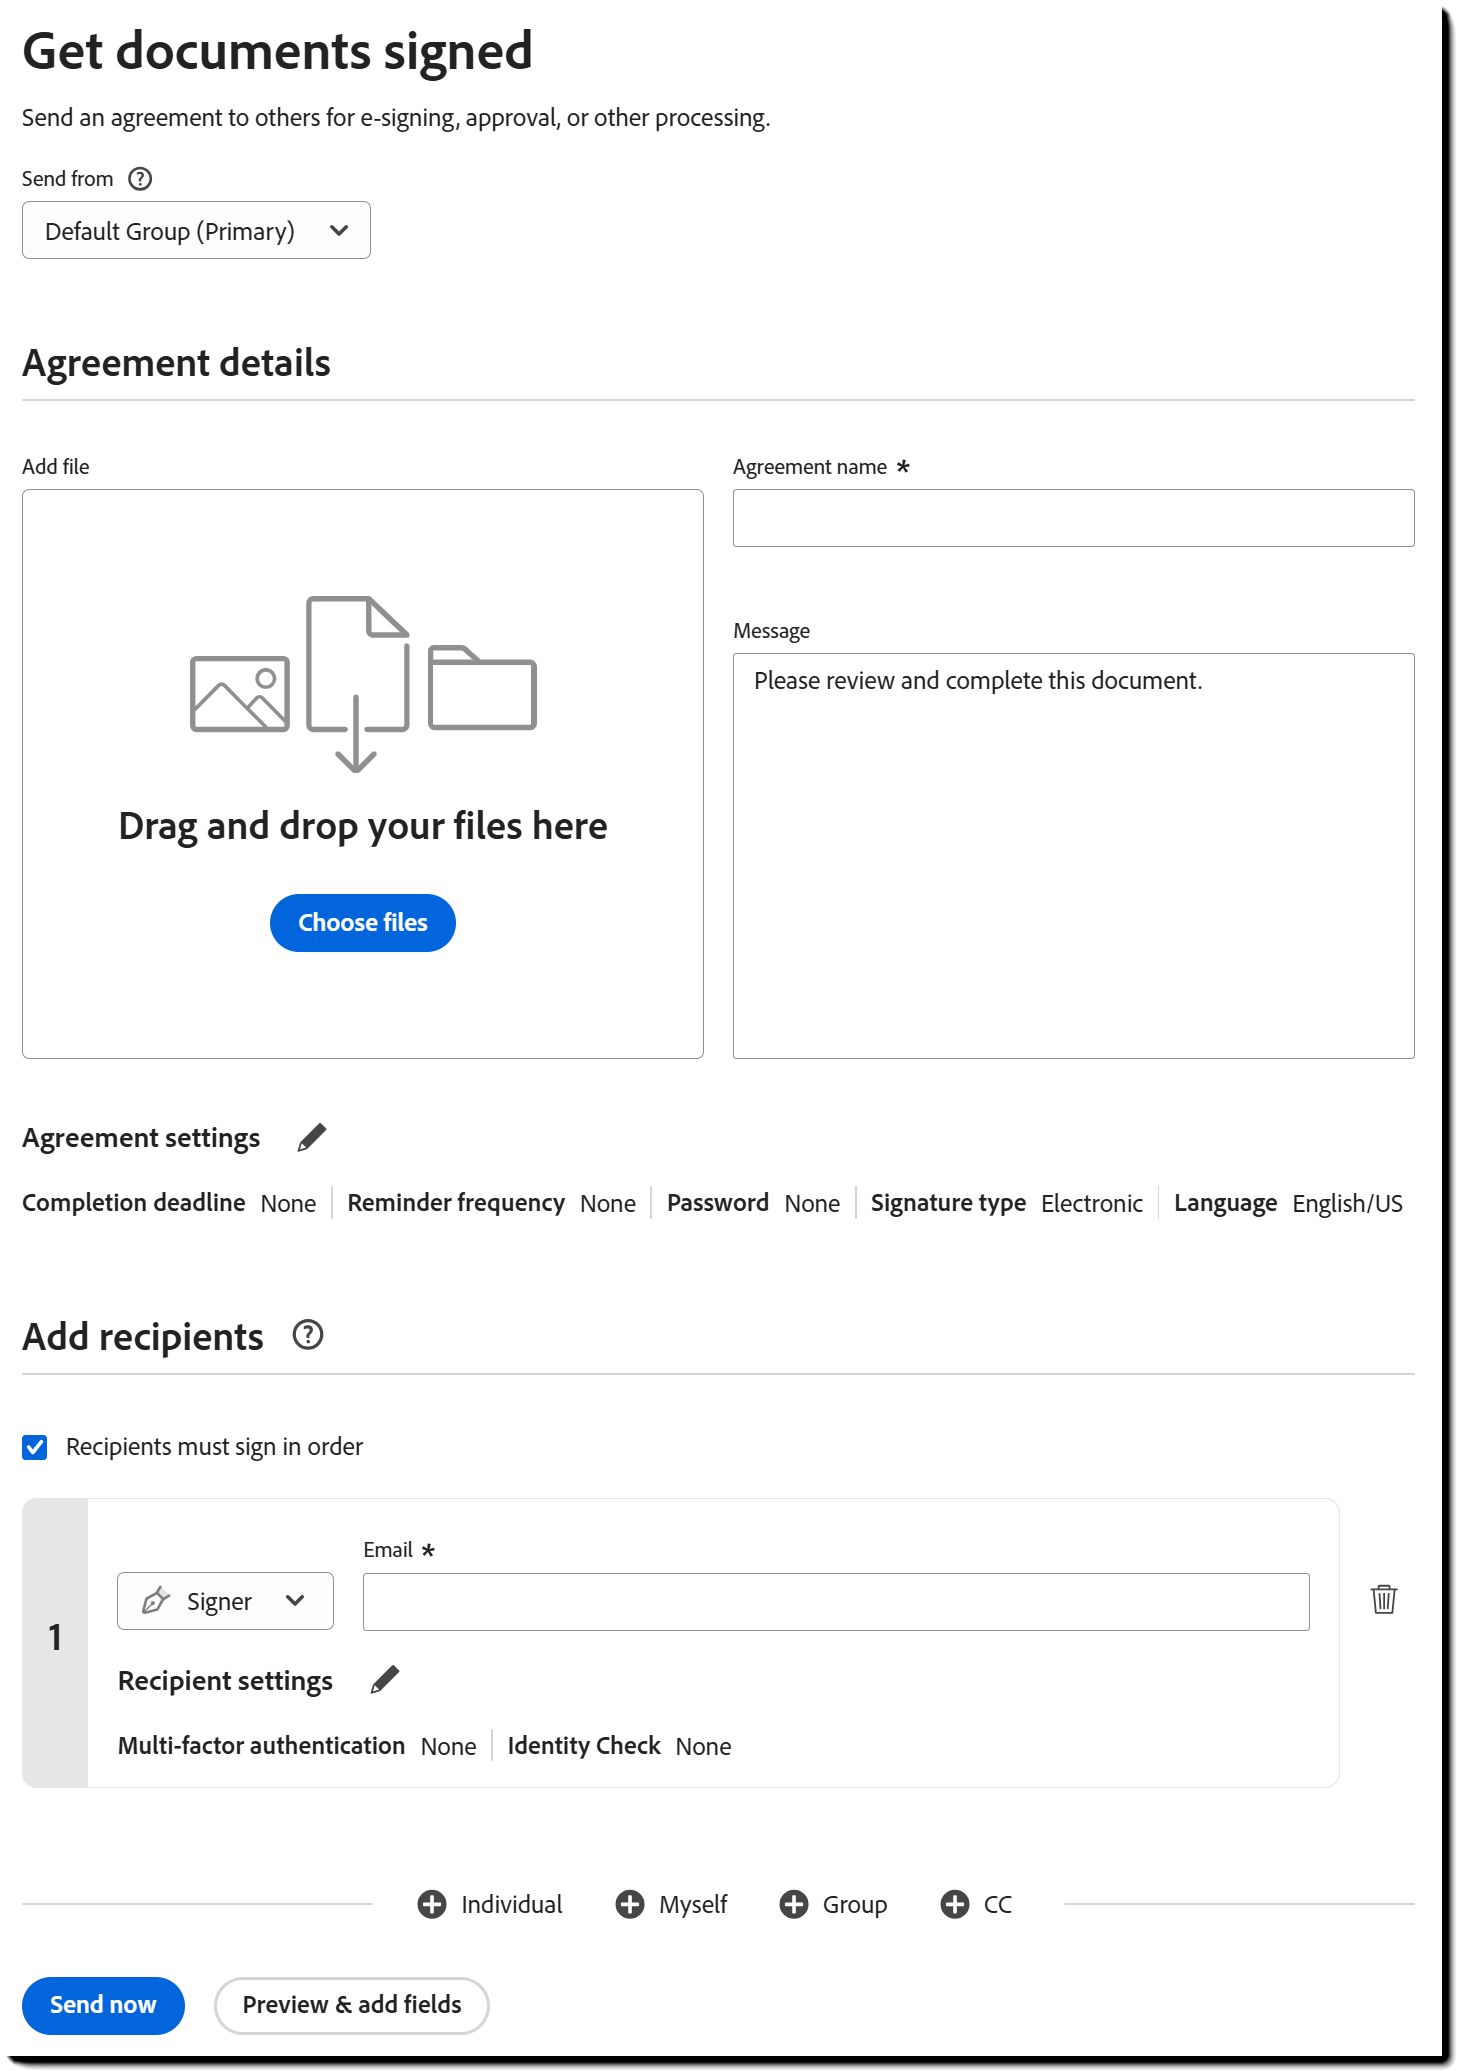Open the Send from group dropdown

[196, 231]
